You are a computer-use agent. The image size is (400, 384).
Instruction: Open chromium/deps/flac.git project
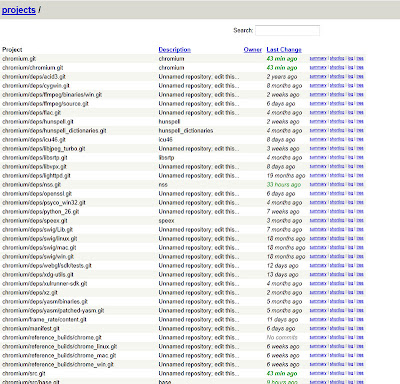32,113
